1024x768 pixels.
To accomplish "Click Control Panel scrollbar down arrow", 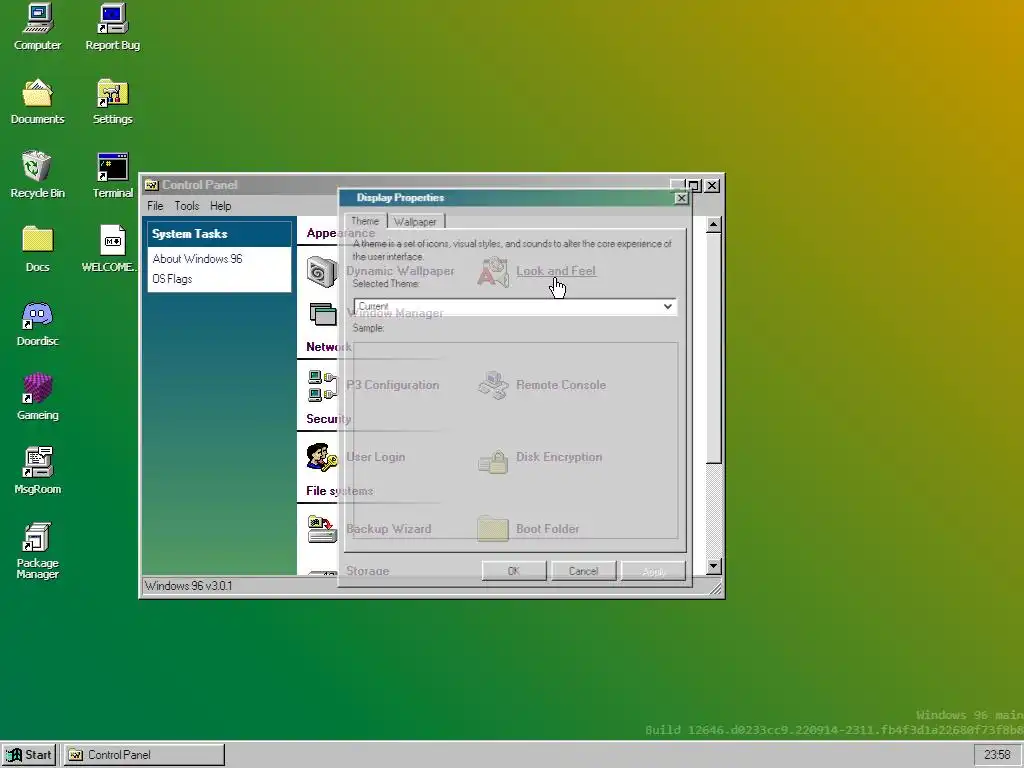I will (x=714, y=566).
